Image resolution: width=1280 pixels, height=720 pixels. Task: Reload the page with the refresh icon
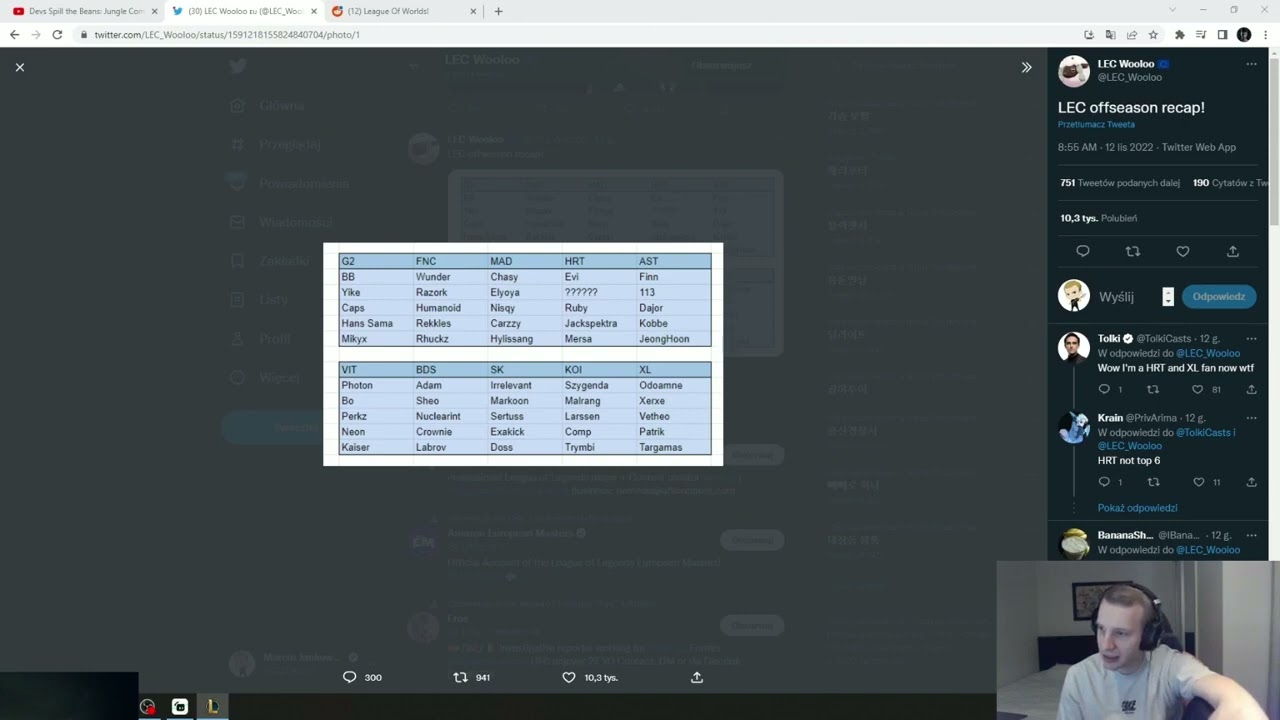[57, 34]
